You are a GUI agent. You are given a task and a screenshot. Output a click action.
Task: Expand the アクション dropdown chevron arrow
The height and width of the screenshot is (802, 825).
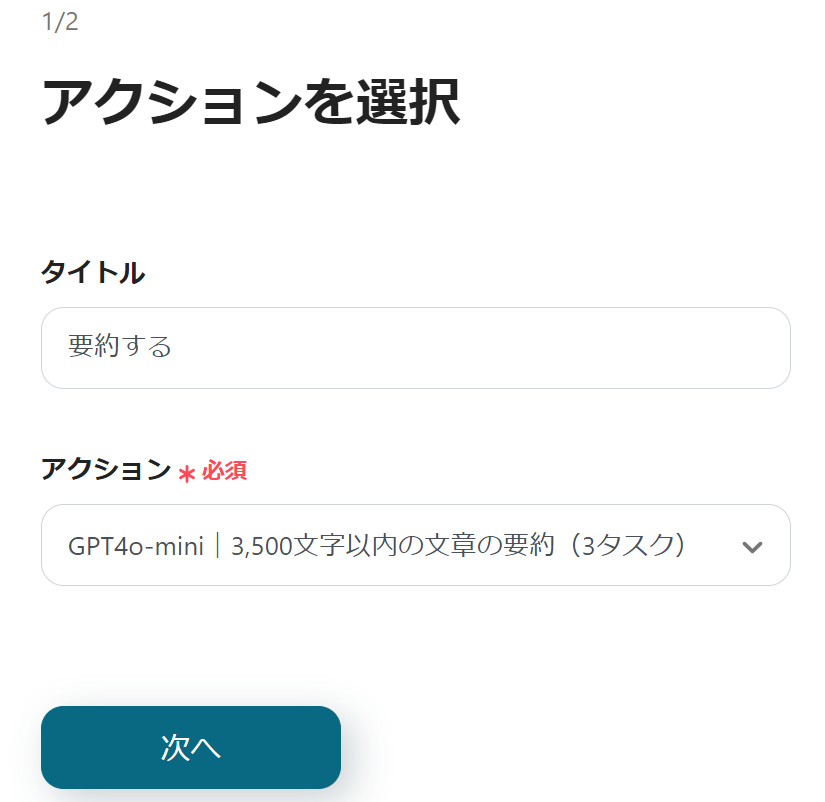tap(752, 546)
